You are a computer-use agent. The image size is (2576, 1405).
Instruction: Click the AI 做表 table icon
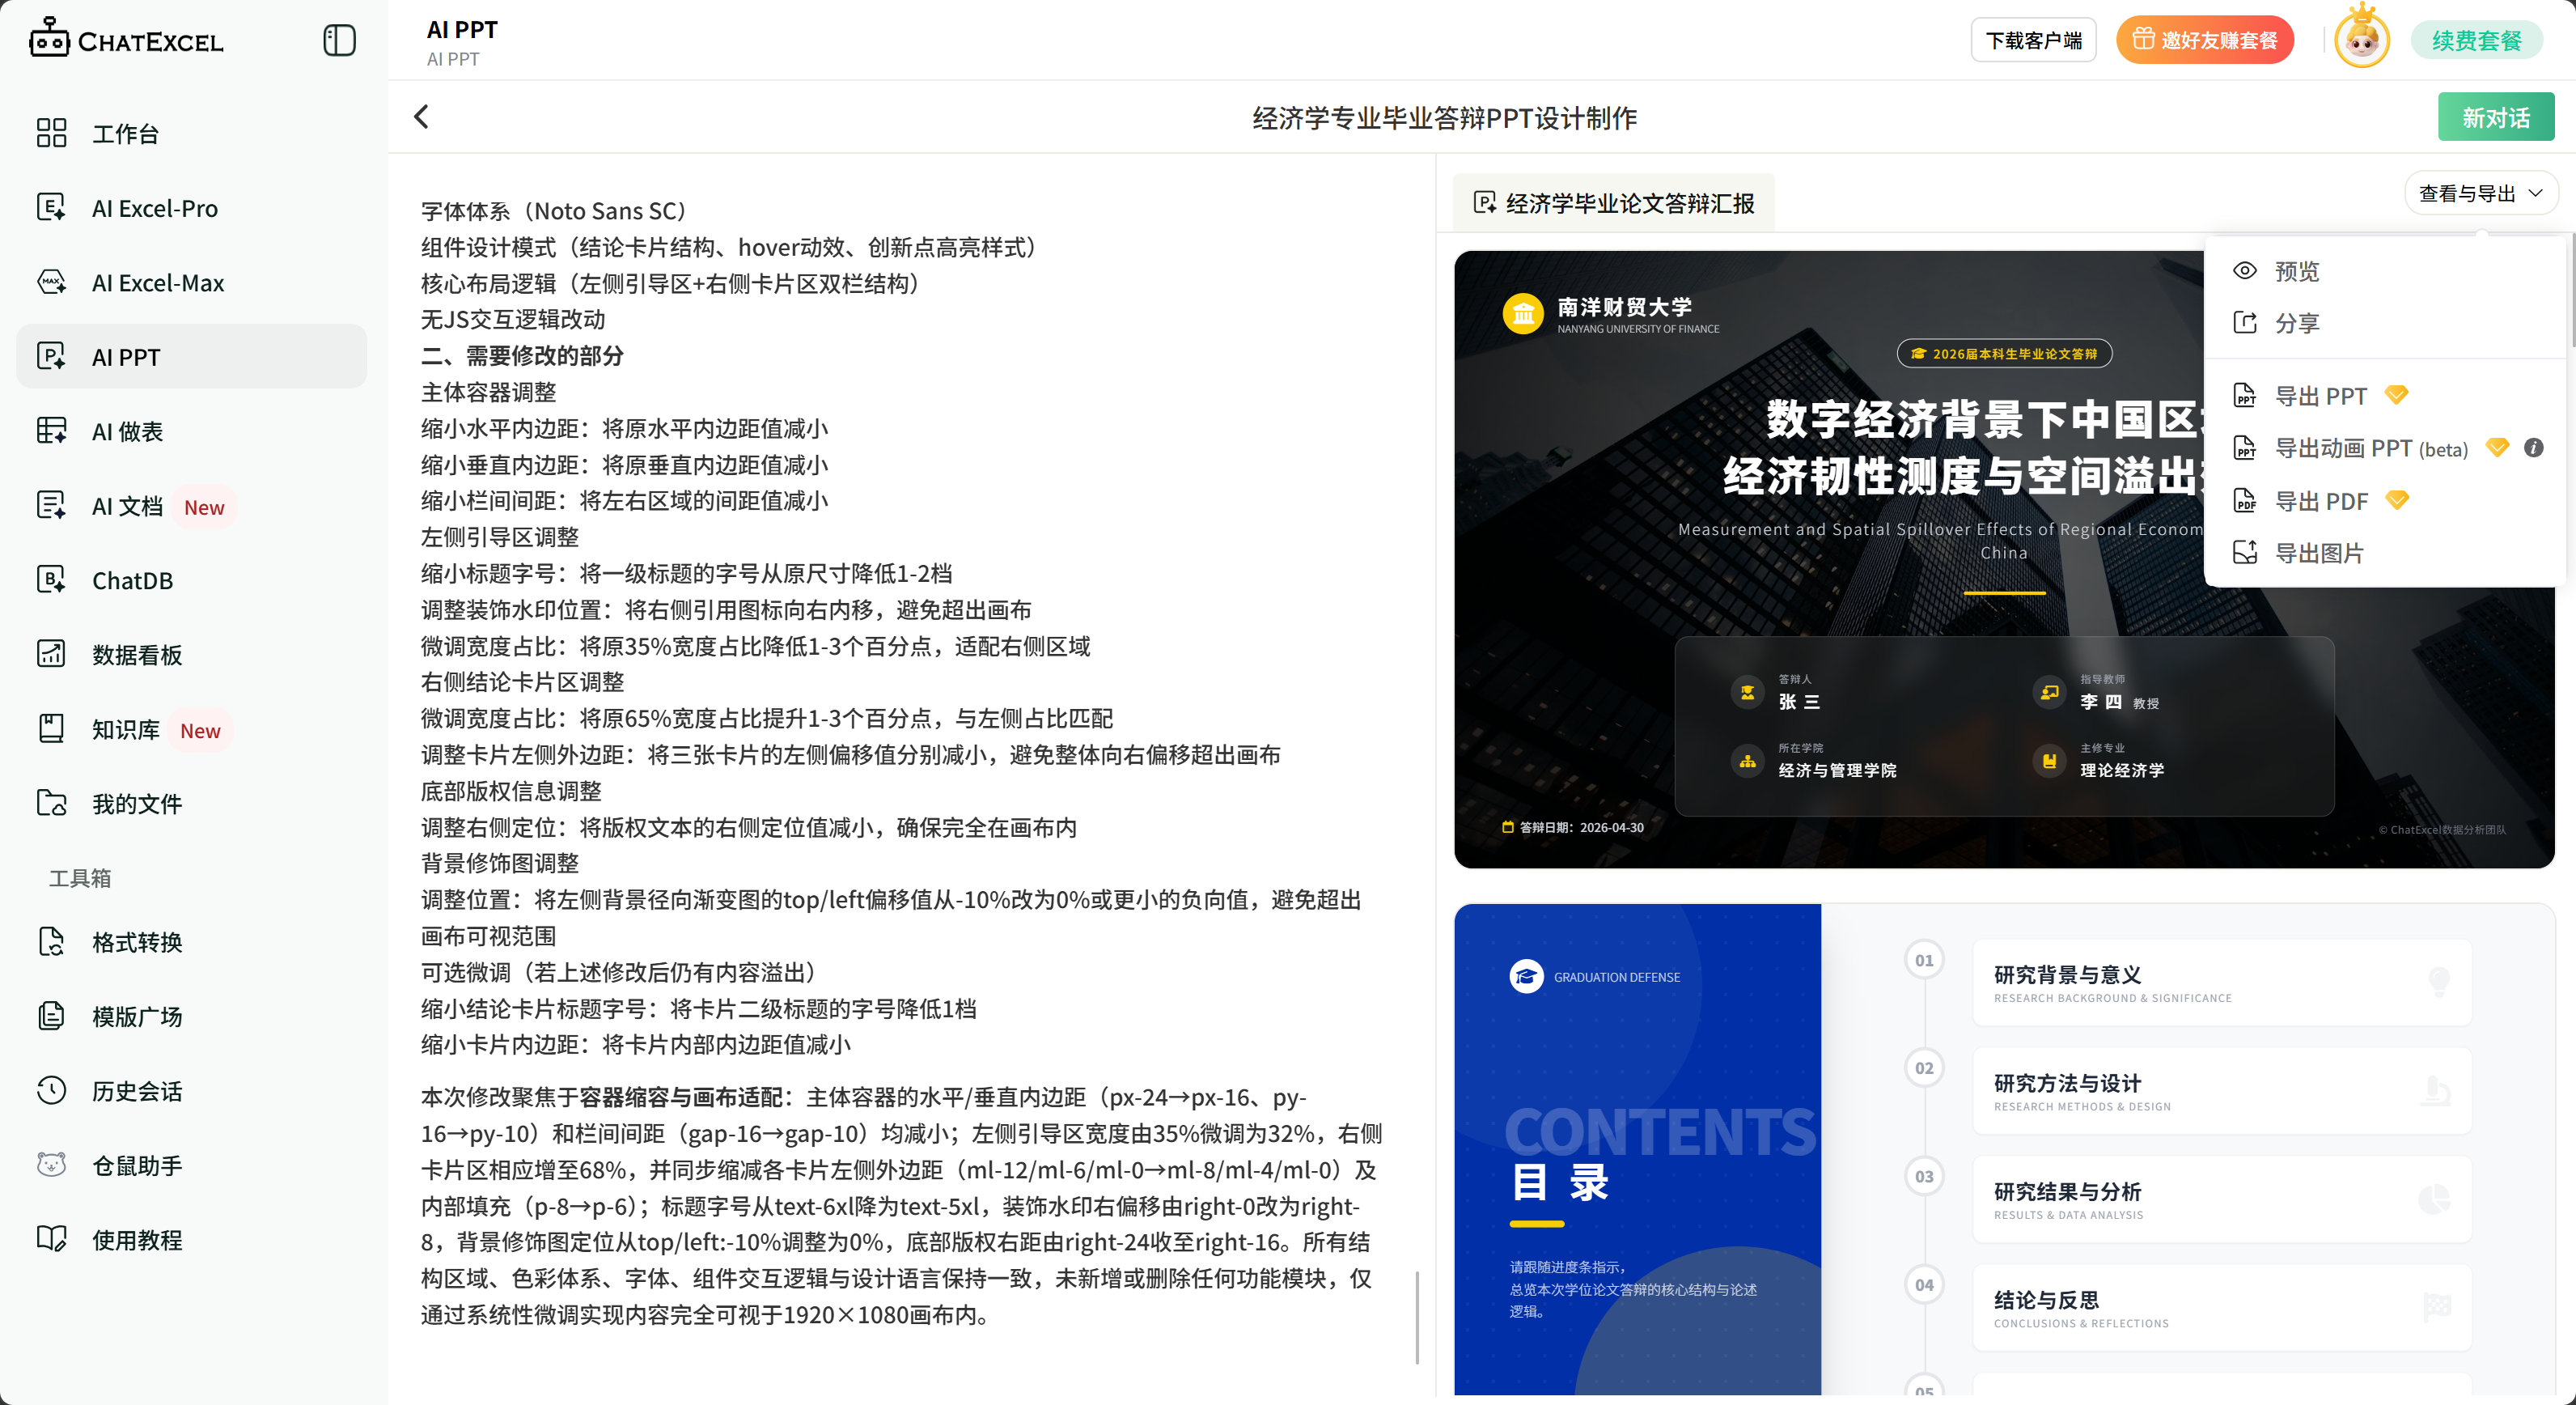point(51,431)
